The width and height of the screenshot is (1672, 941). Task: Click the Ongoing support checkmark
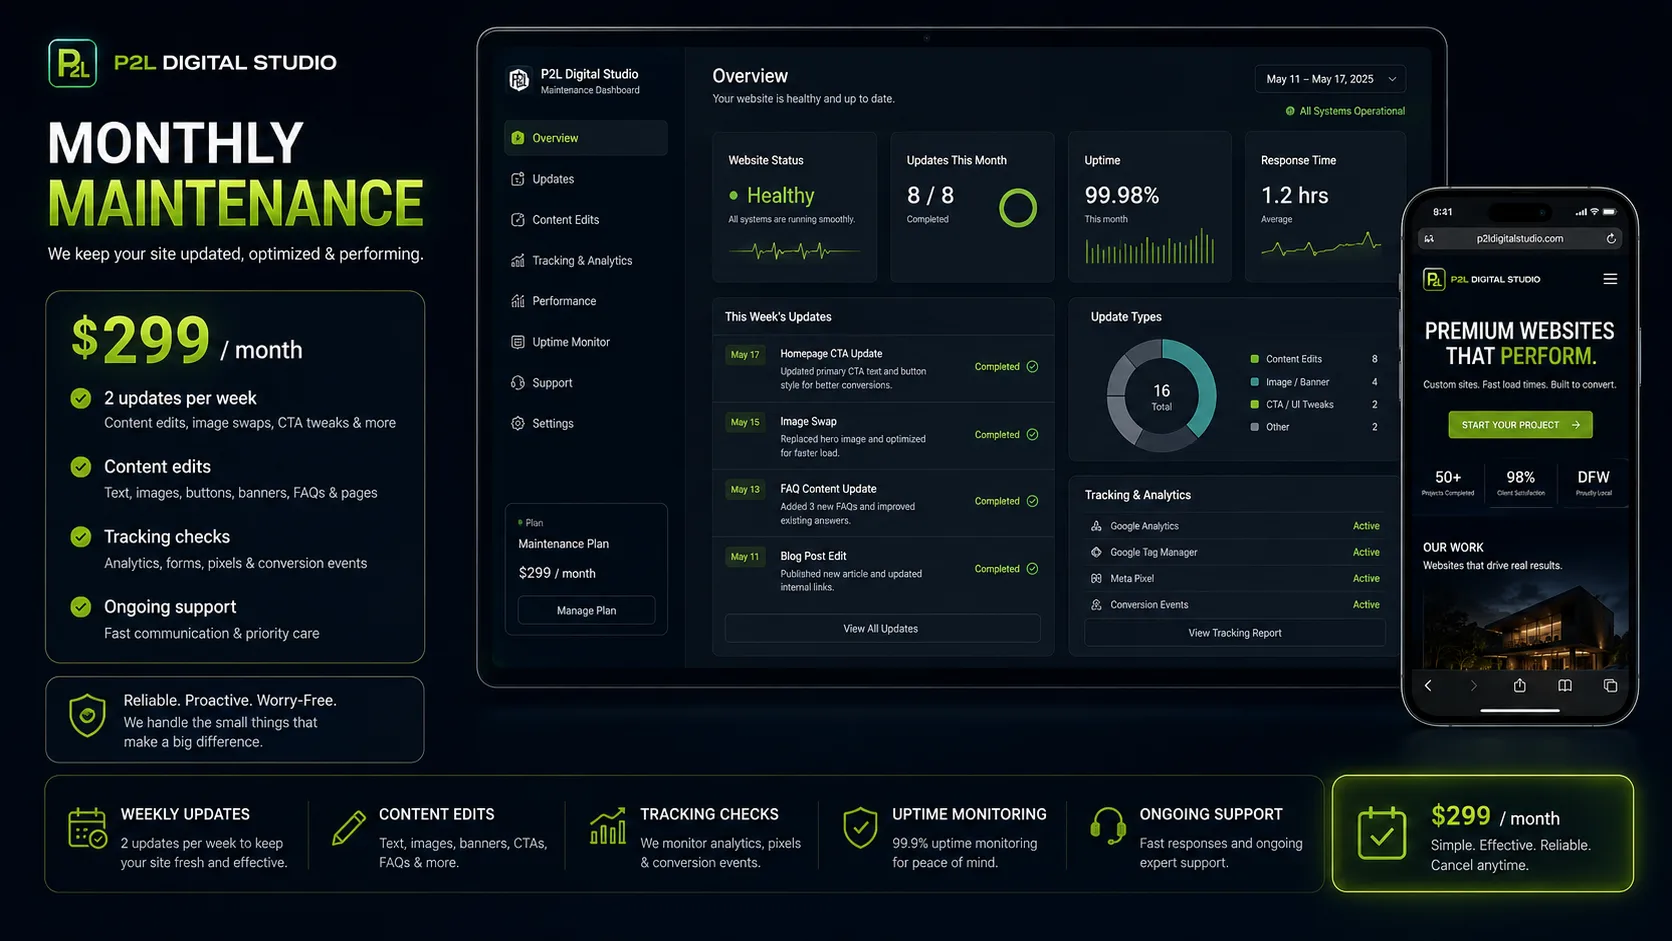pos(81,607)
